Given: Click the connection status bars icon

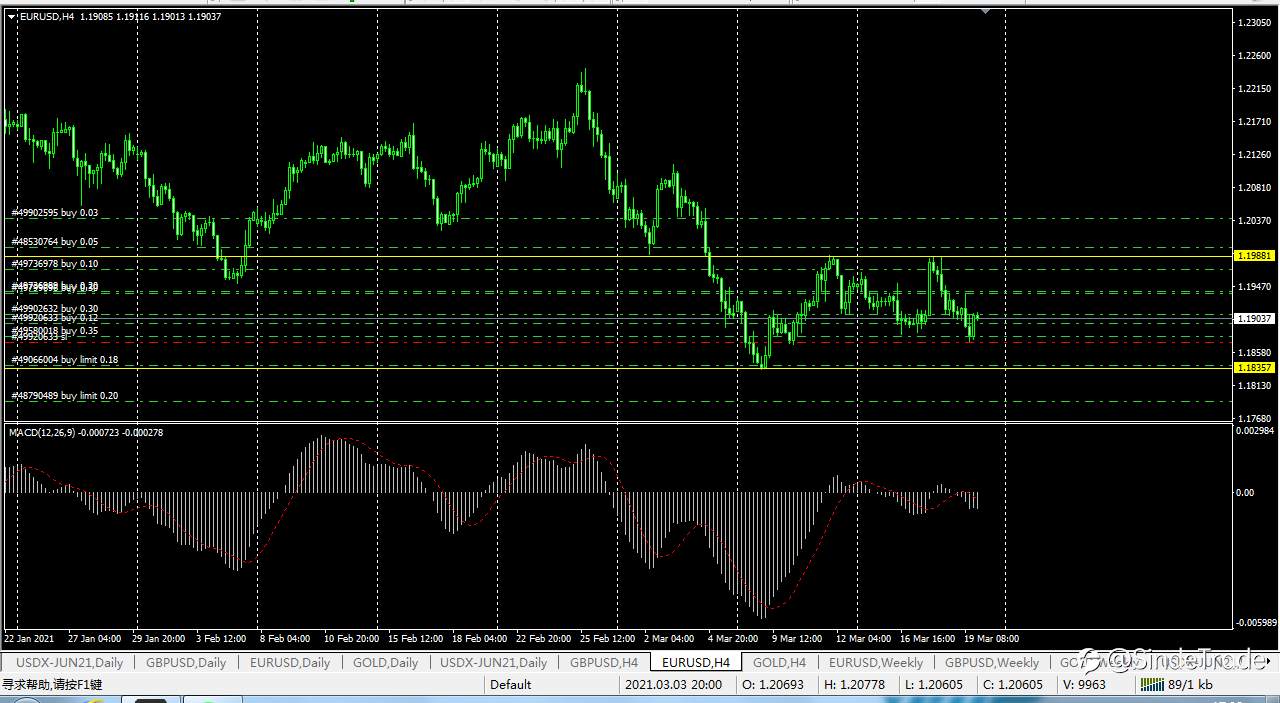Looking at the screenshot, I should (1153, 685).
